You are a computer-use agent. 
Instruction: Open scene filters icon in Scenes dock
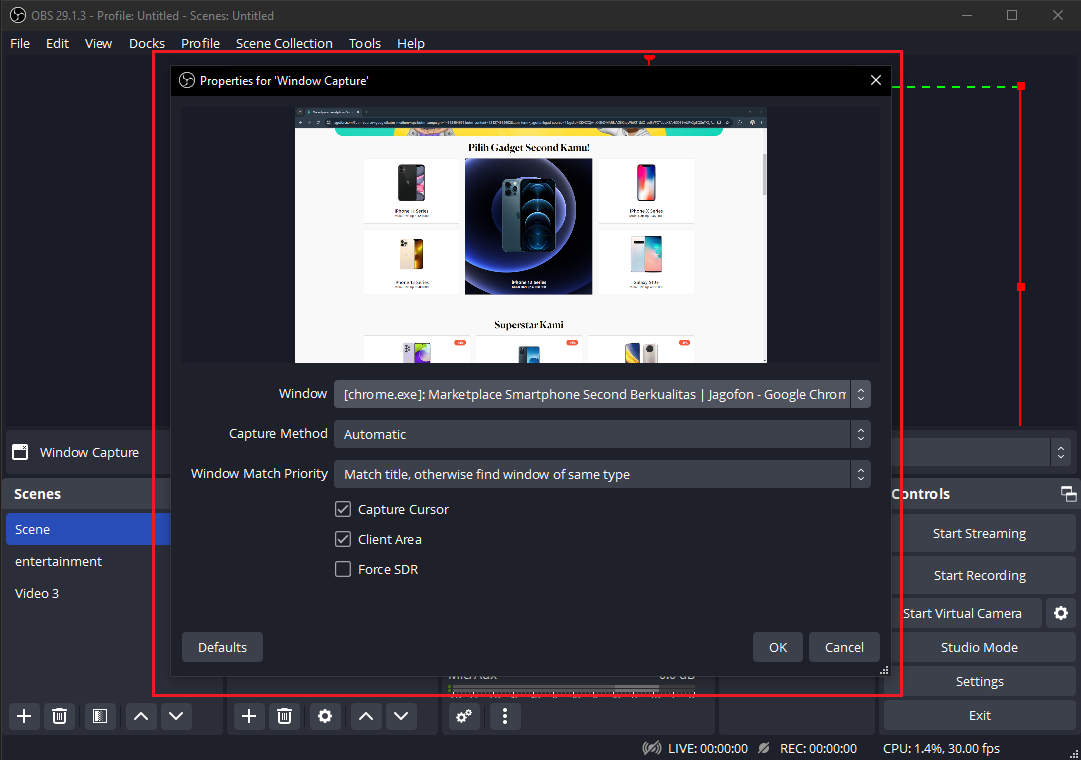coord(100,716)
